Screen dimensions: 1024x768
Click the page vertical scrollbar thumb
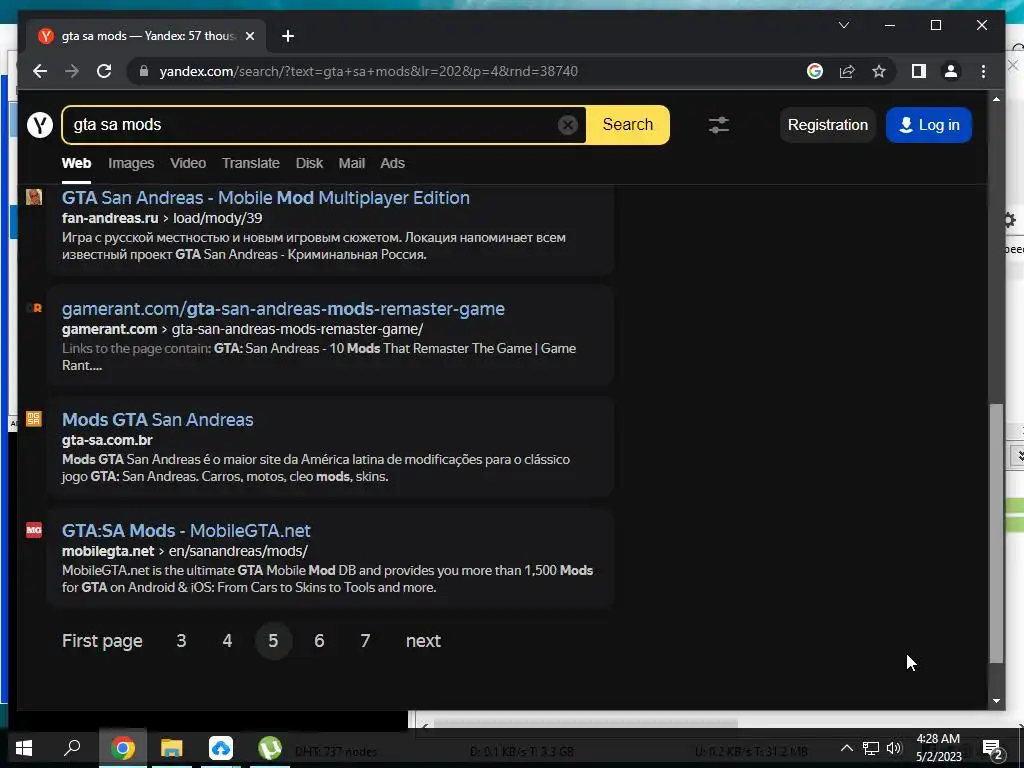996,534
